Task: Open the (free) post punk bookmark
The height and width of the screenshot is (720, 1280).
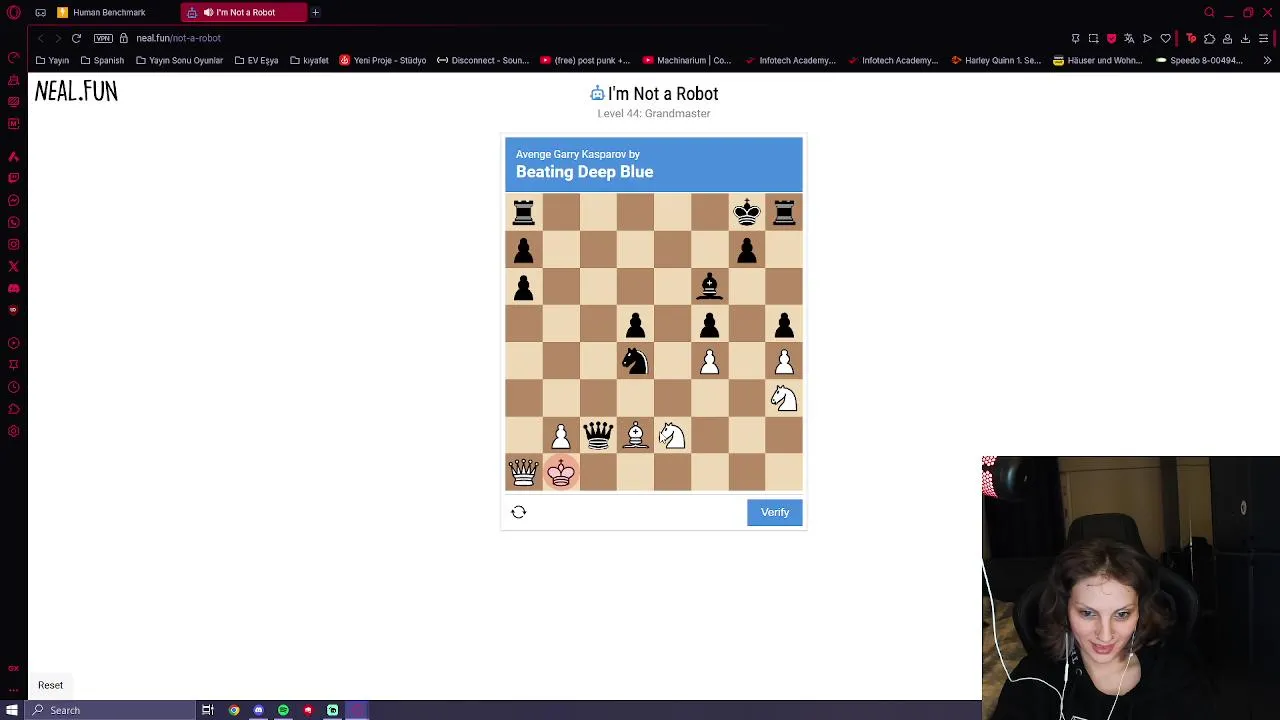Action: [x=585, y=60]
